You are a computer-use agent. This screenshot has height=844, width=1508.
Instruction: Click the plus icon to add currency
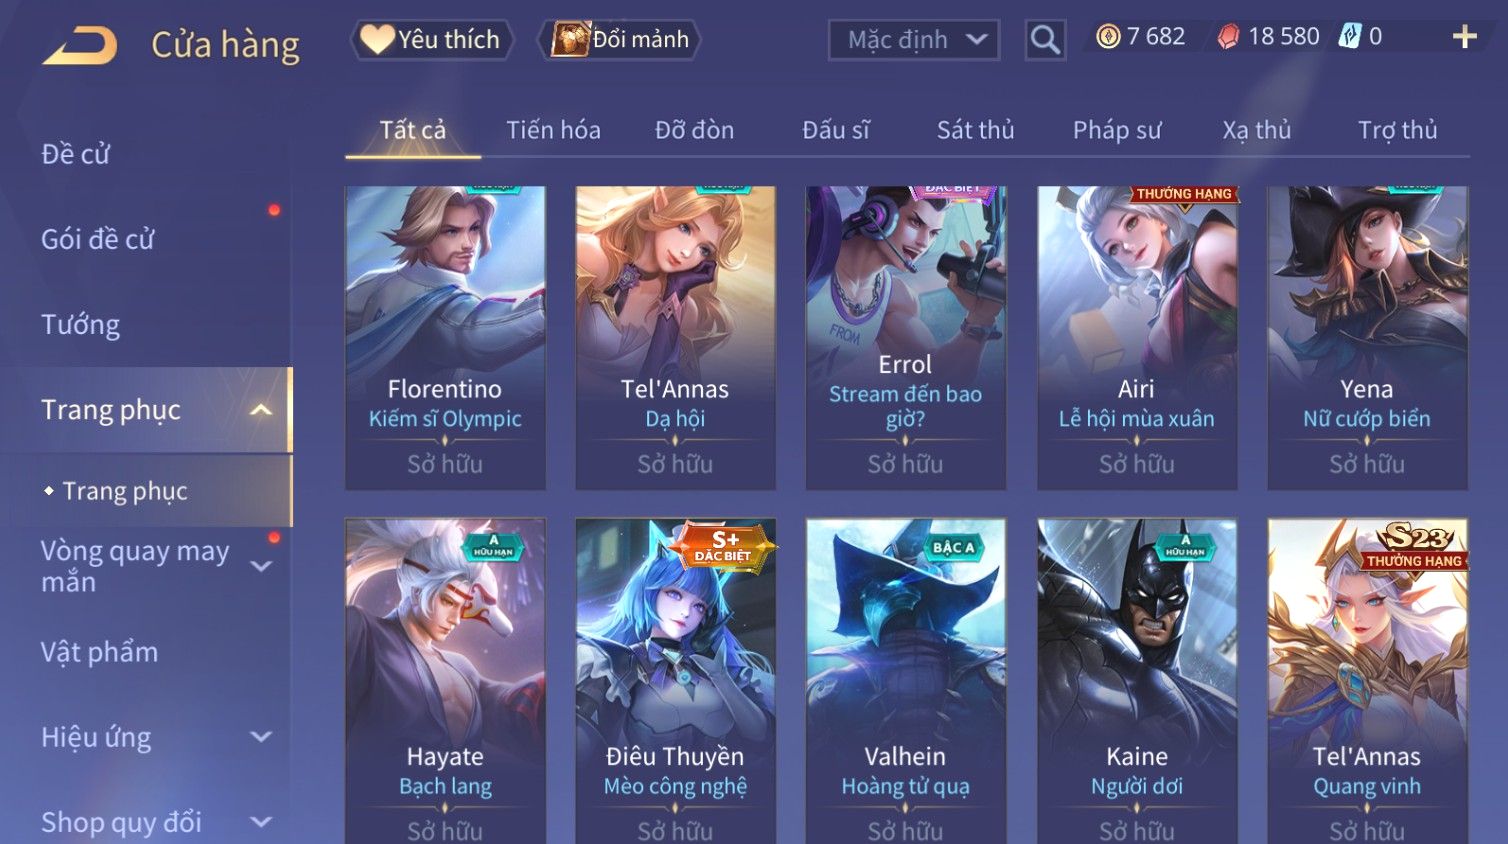pyautogui.click(x=1464, y=37)
